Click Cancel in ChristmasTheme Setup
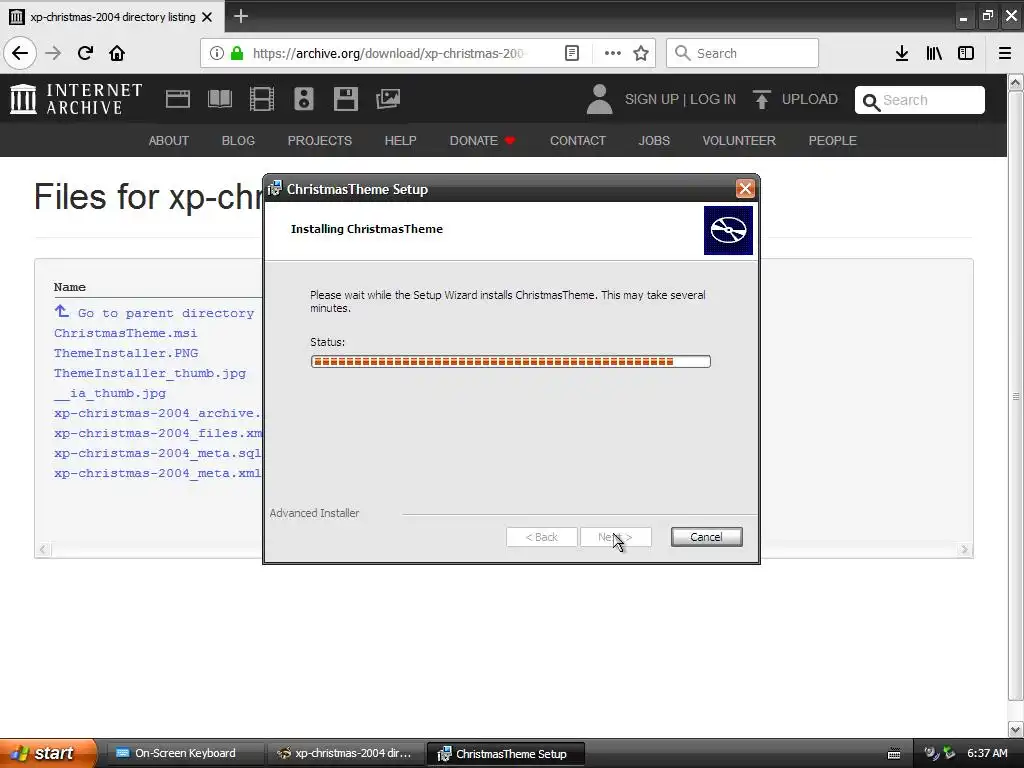The width and height of the screenshot is (1024, 768). pyautogui.click(x=706, y=537)
